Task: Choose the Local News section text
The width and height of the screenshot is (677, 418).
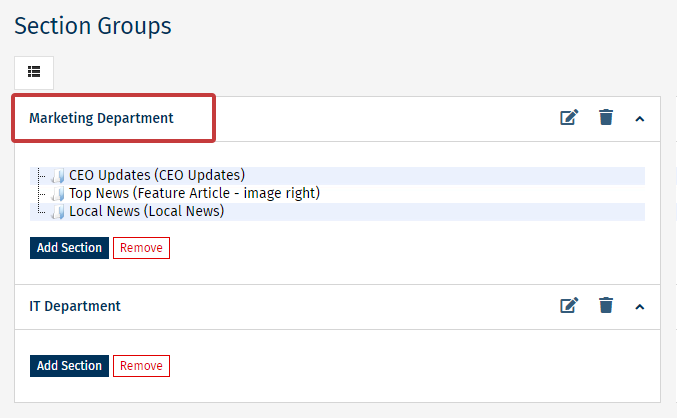Action: (146, 211)
